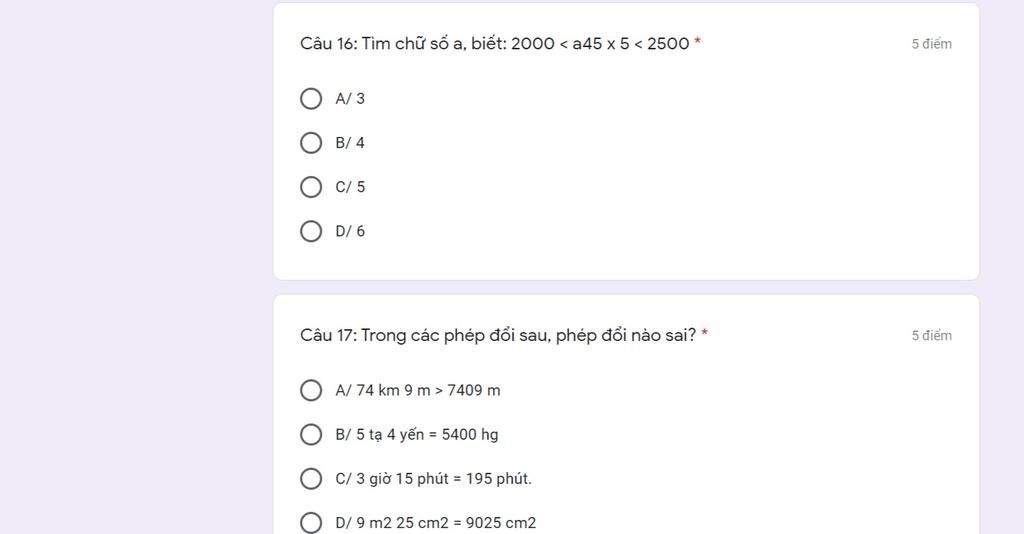Click the 'C/ 5' option label text
This screenshot has height=534, width=1024.
point(350,187)
